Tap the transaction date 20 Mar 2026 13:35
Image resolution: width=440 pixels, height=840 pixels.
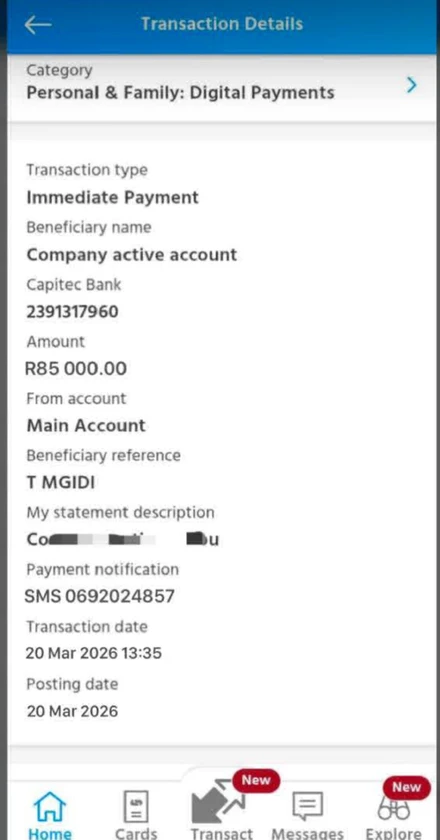tap(94, 654)
